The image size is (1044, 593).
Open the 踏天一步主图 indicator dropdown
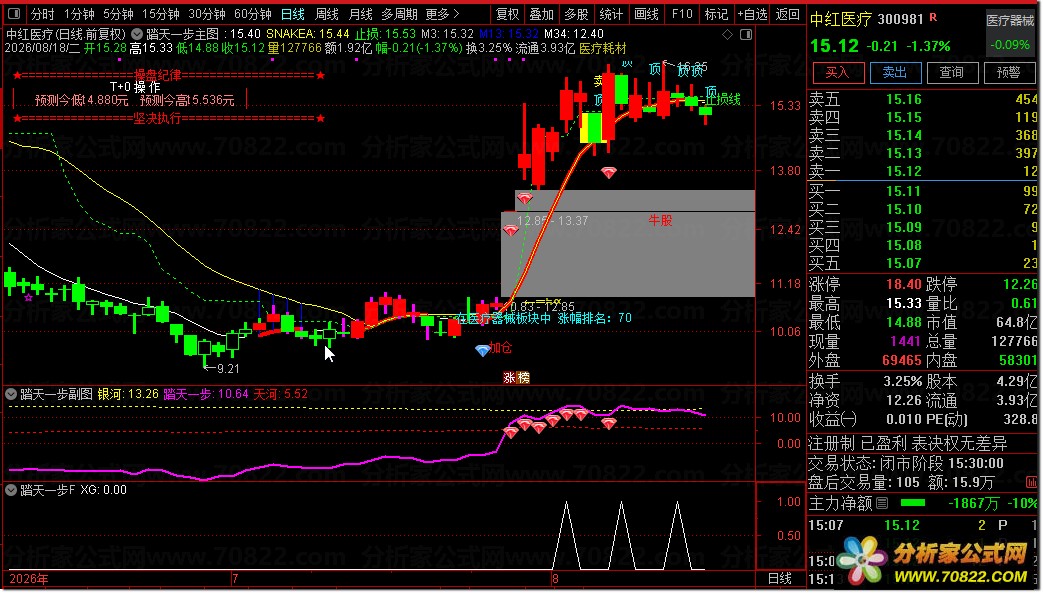pyautogui.click(x=137, y=34)
